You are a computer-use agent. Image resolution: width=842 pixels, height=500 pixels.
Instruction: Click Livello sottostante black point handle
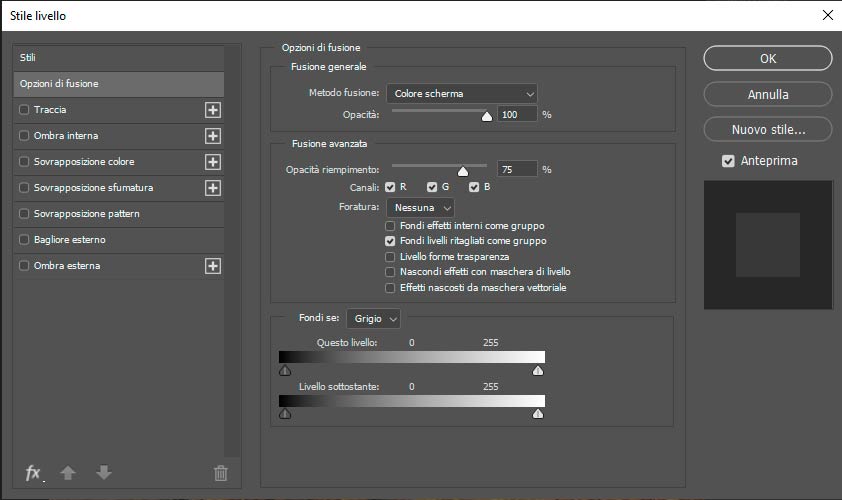coord(285,414)
